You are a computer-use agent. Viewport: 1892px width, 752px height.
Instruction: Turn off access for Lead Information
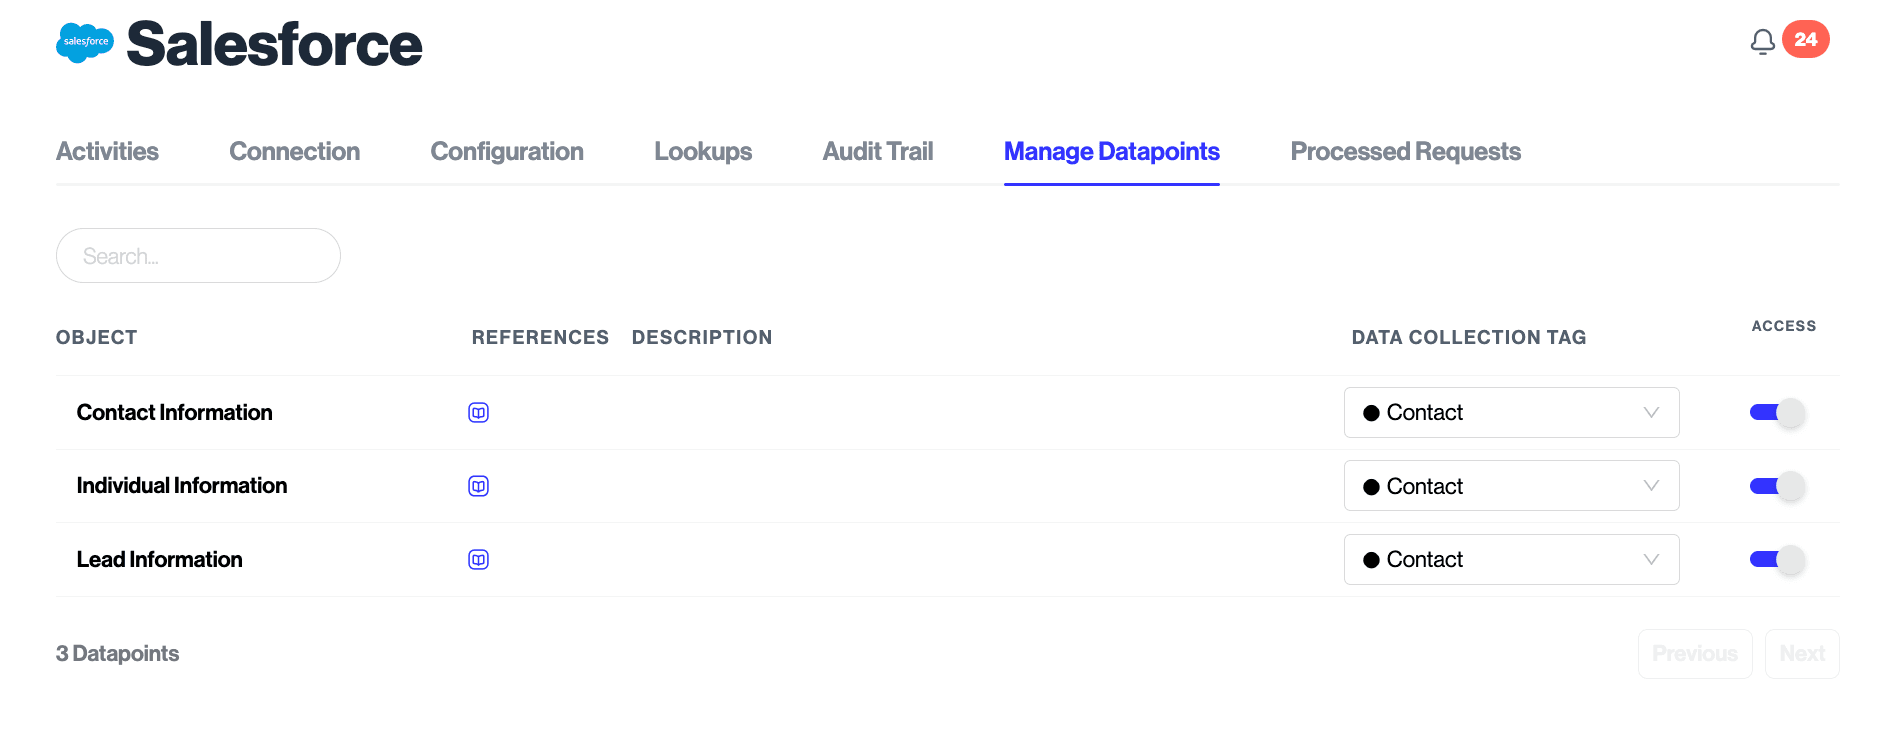pos(1776,560)
